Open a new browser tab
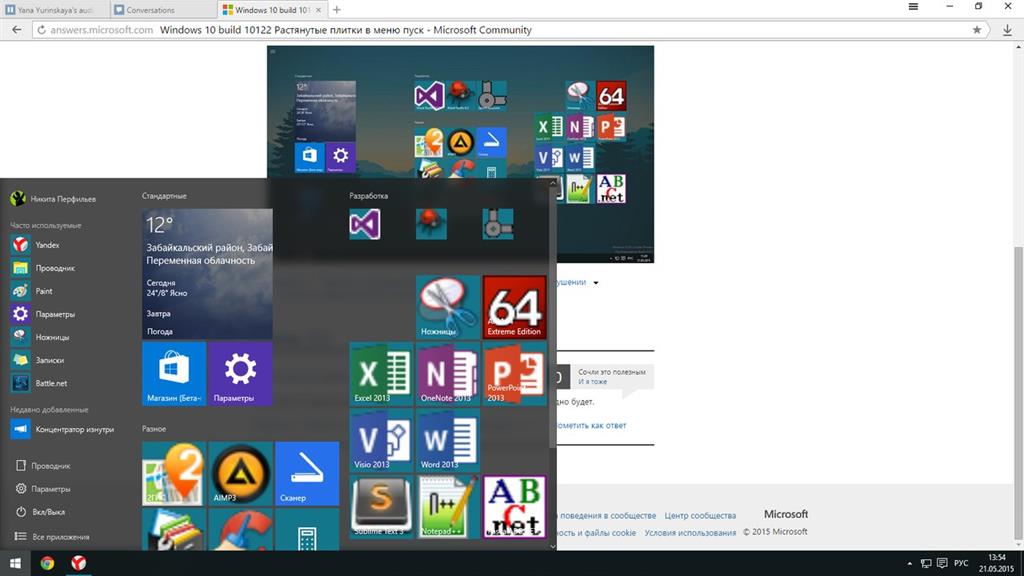The image size is (1024, 576). pyautogui.click(x=336, y=10)
